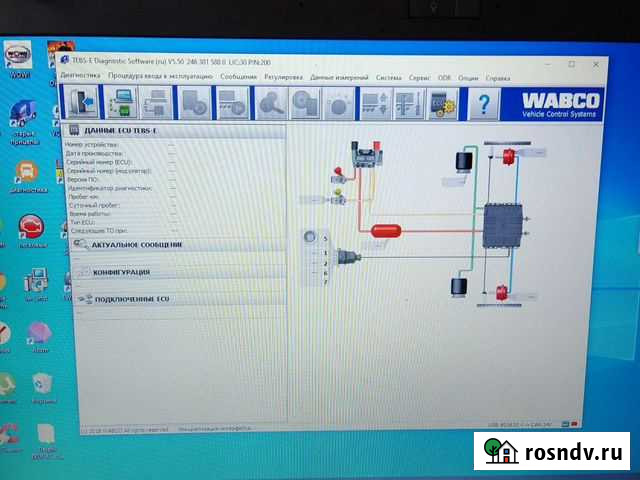Click the exit door toolbar icon
The image size is (640, 480).
82,103
